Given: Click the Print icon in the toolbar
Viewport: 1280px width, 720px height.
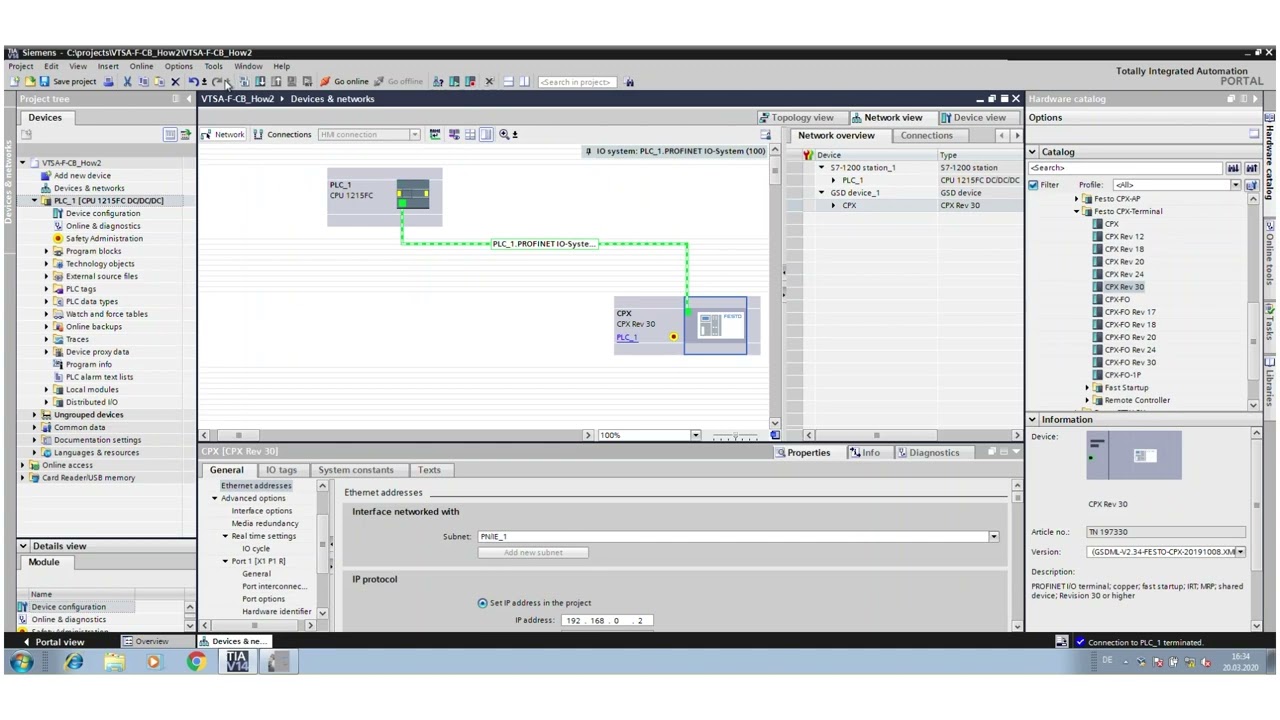Looking at the screenshot, I should click(x=109, y=82).
